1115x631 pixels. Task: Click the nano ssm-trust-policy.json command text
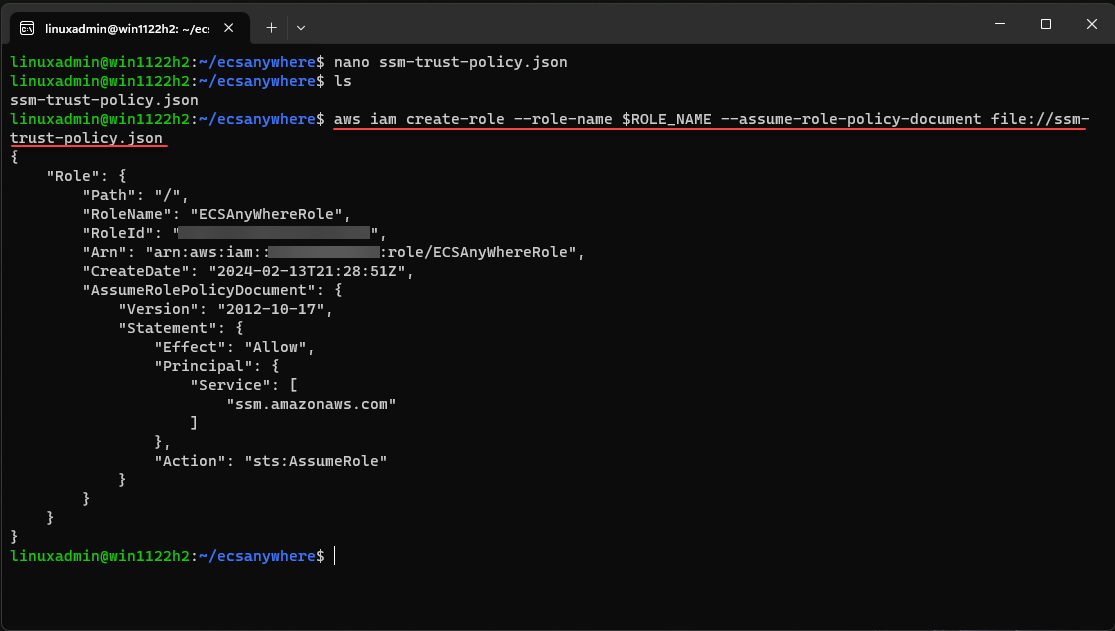[x=451, y=62]
